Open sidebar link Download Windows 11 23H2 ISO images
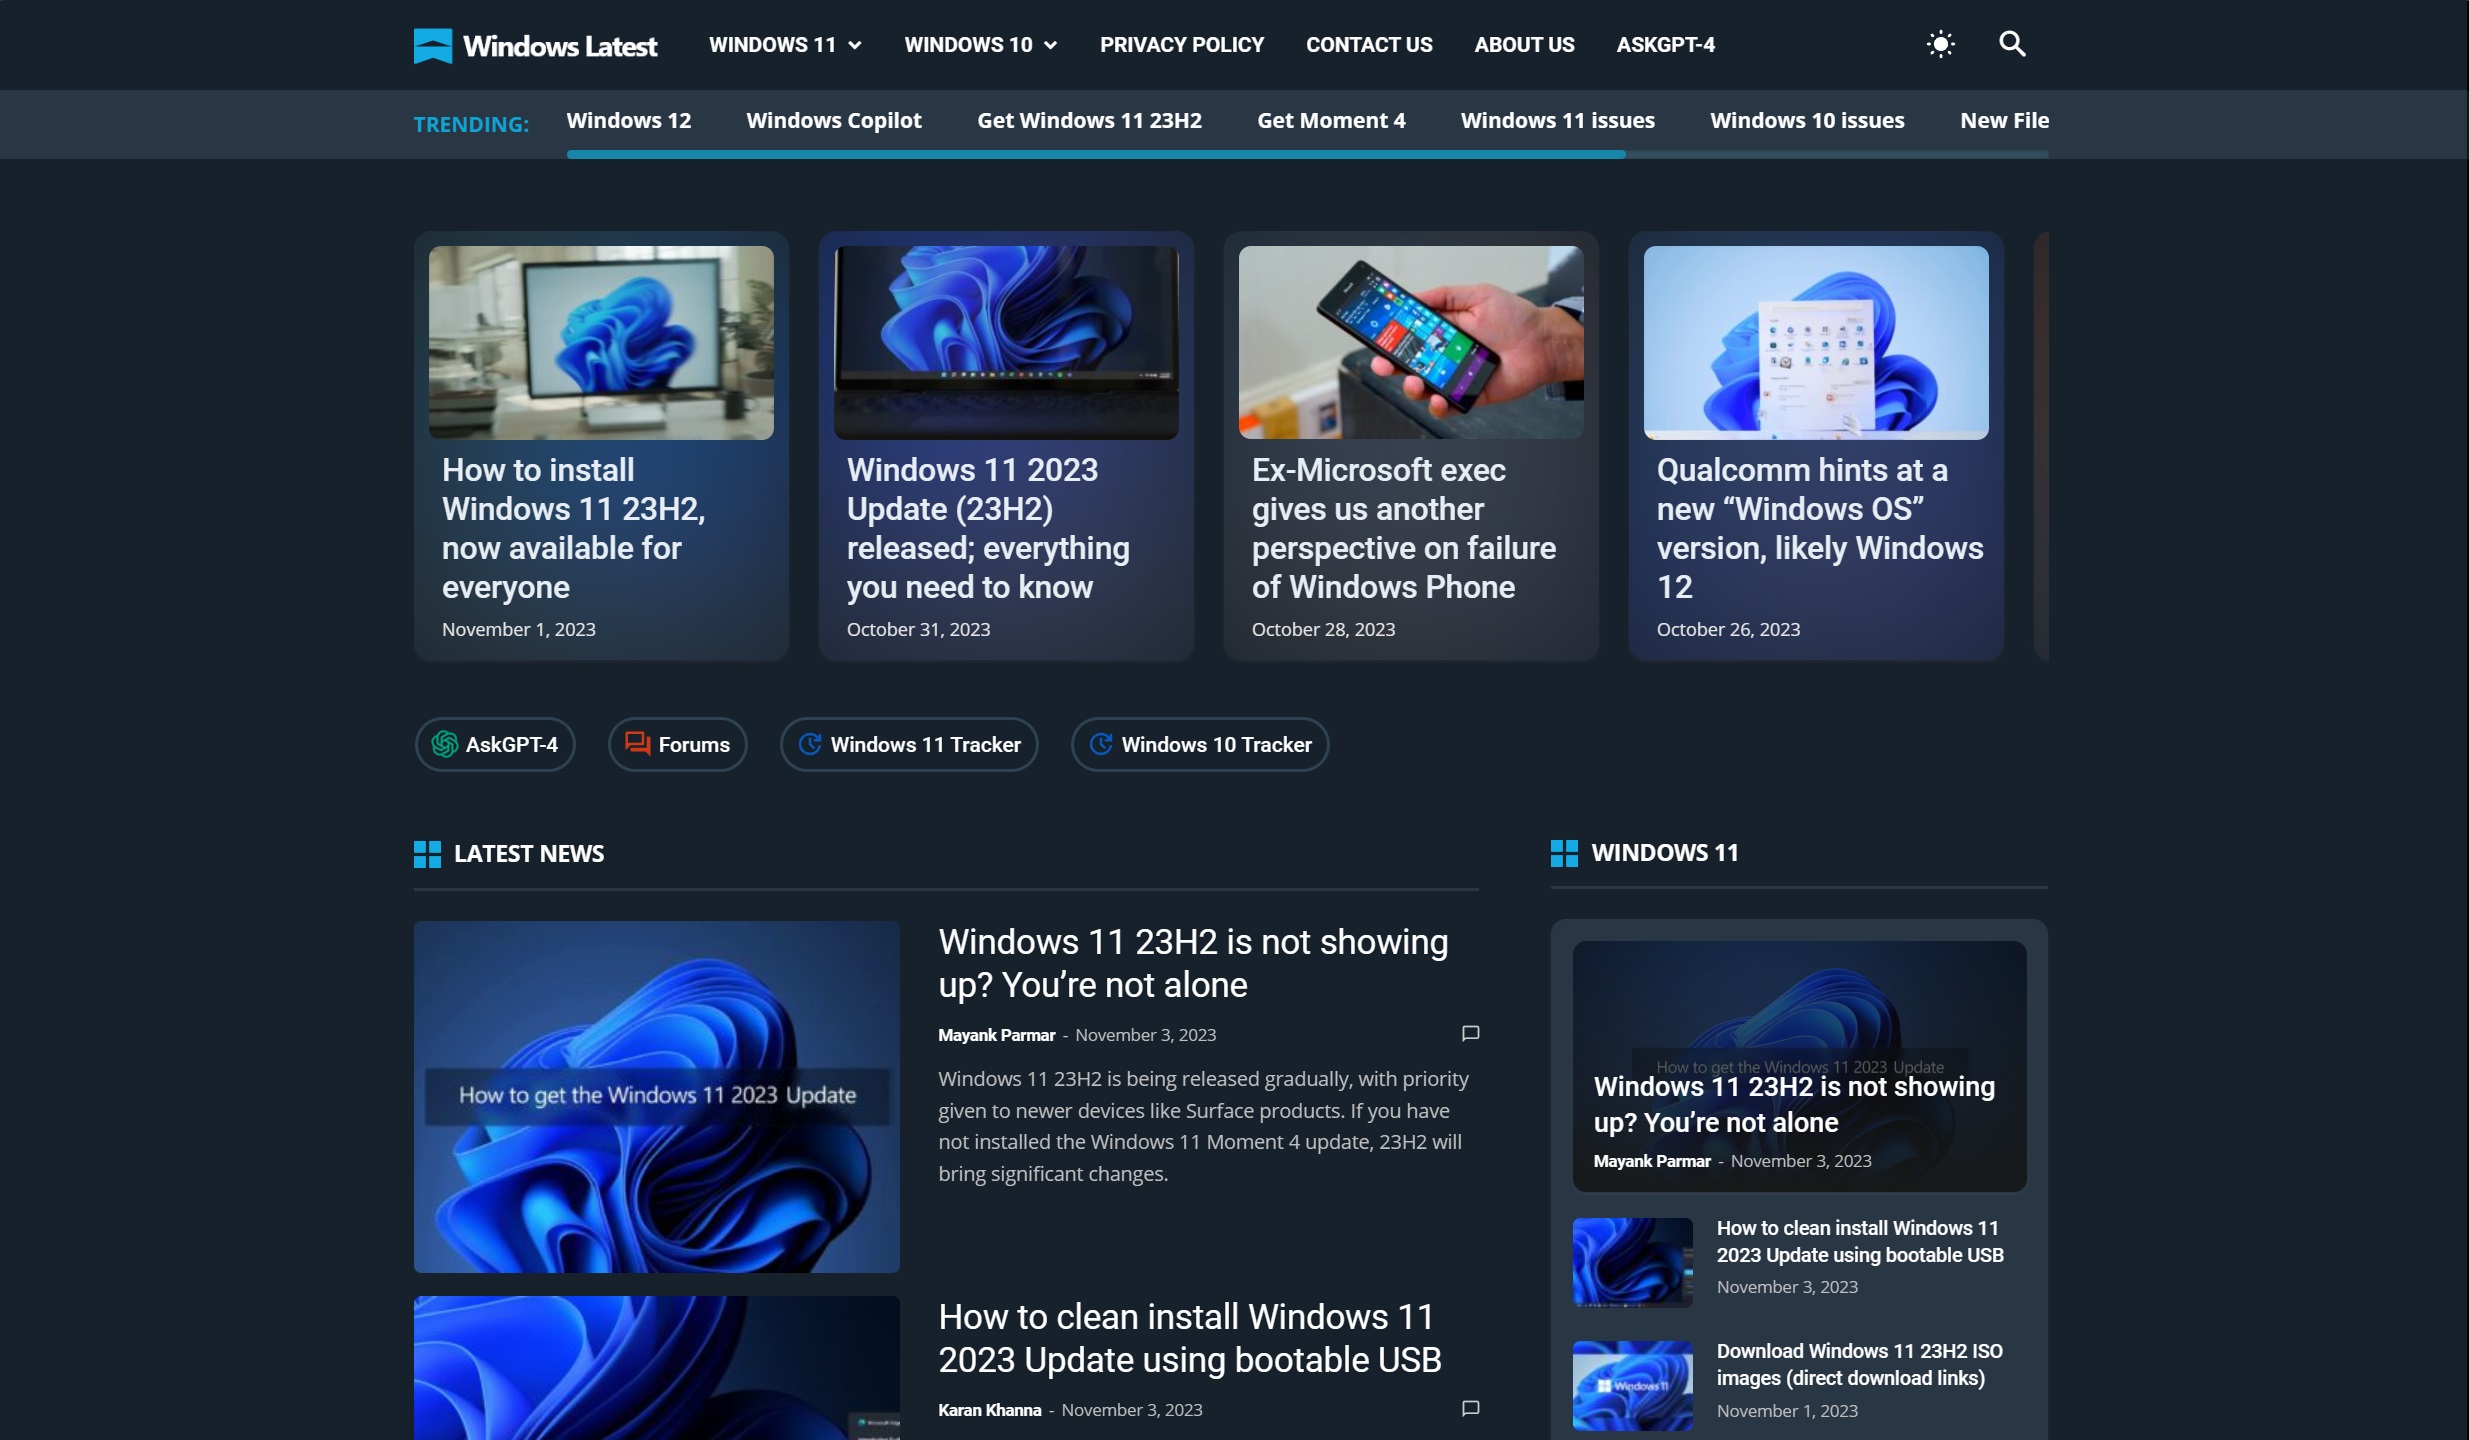 tap(1860, 1364)
